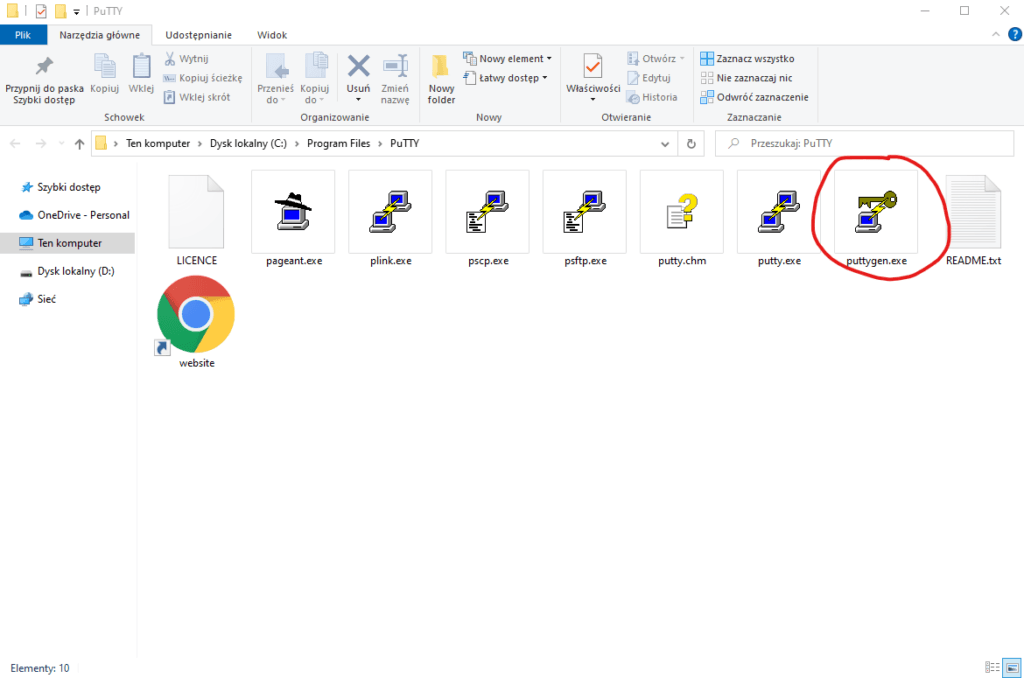Select the LICENCE file
Screen dimensions: 1024x678
(x=197, y=219)
